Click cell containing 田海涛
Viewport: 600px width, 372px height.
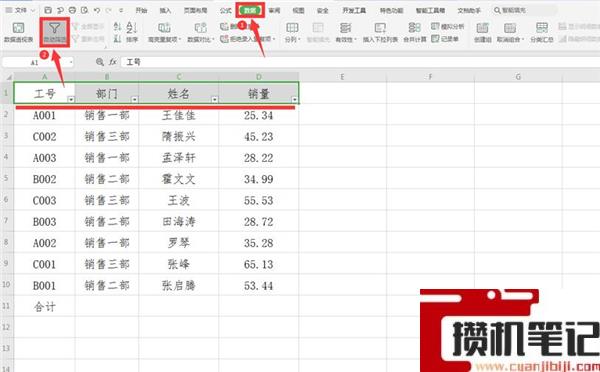point(178,222)
